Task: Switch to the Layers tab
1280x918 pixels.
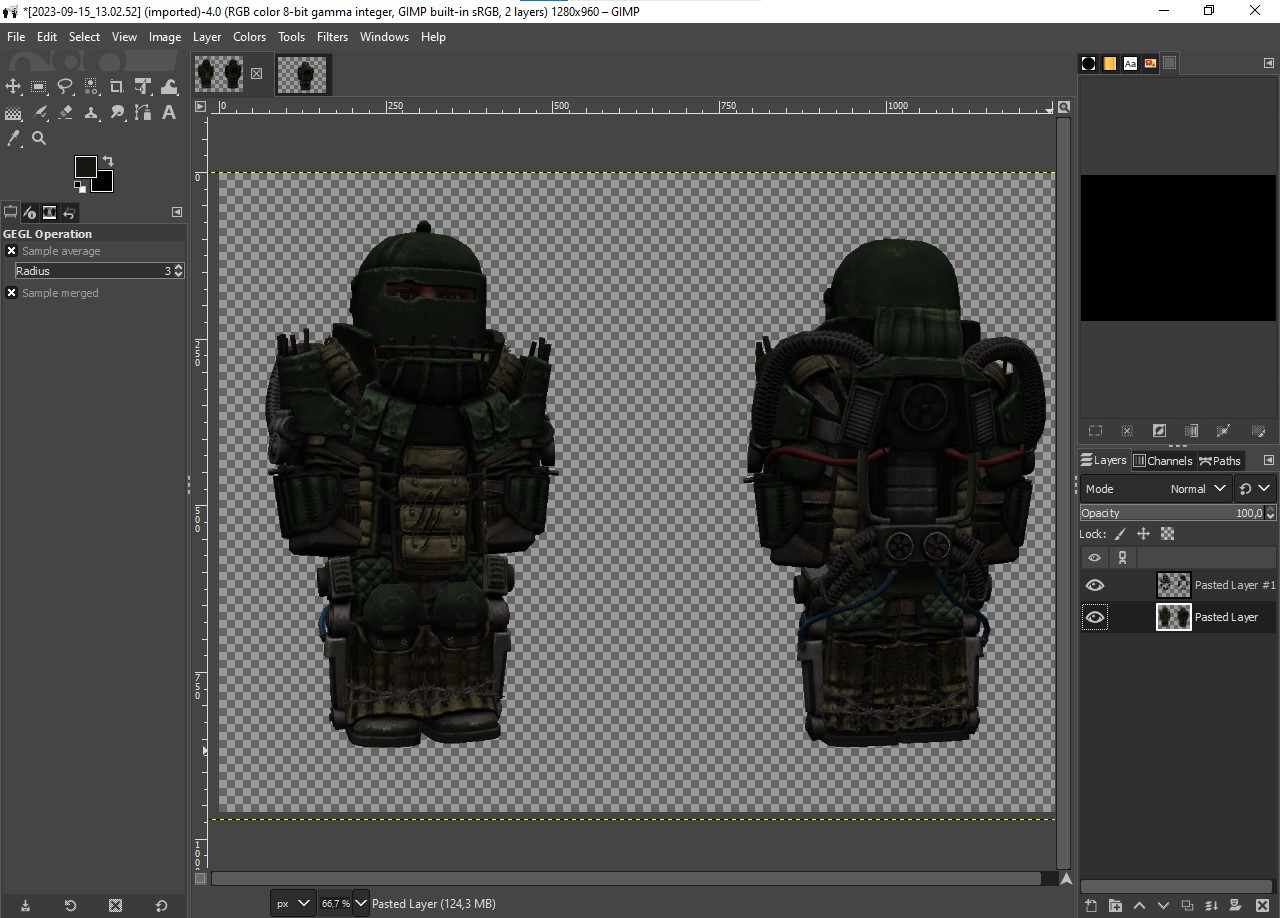Action: point(1104,460)
